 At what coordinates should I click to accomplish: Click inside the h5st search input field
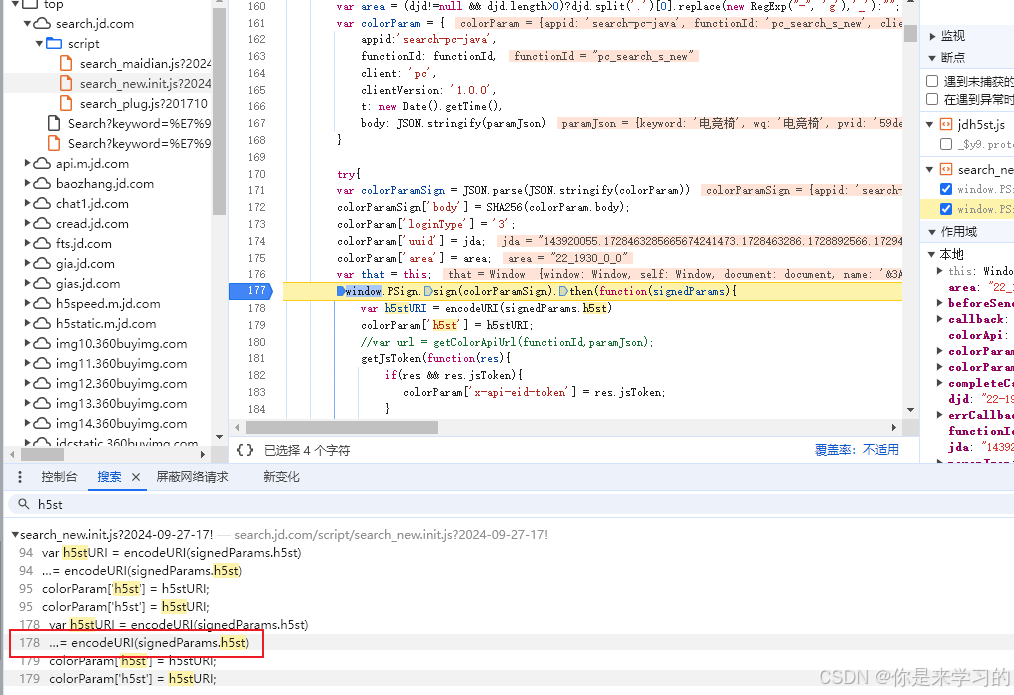tap(120, 503)
